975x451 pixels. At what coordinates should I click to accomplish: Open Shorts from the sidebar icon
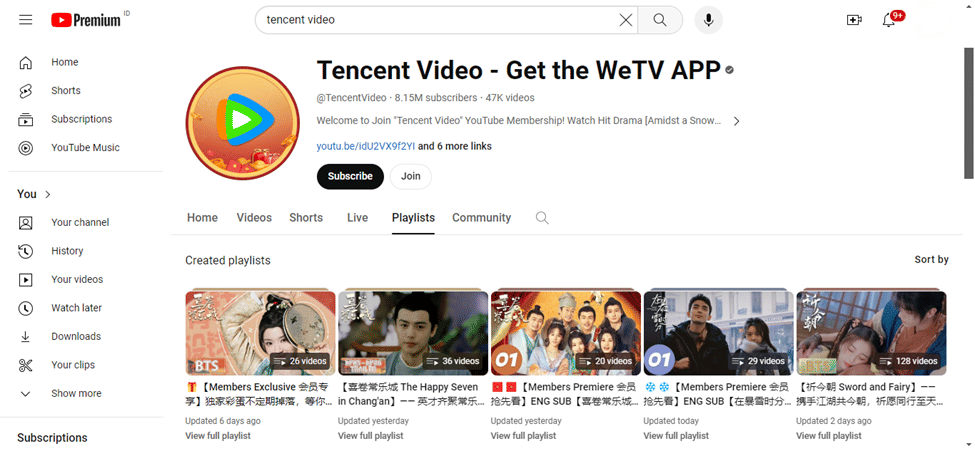(25, 91)
